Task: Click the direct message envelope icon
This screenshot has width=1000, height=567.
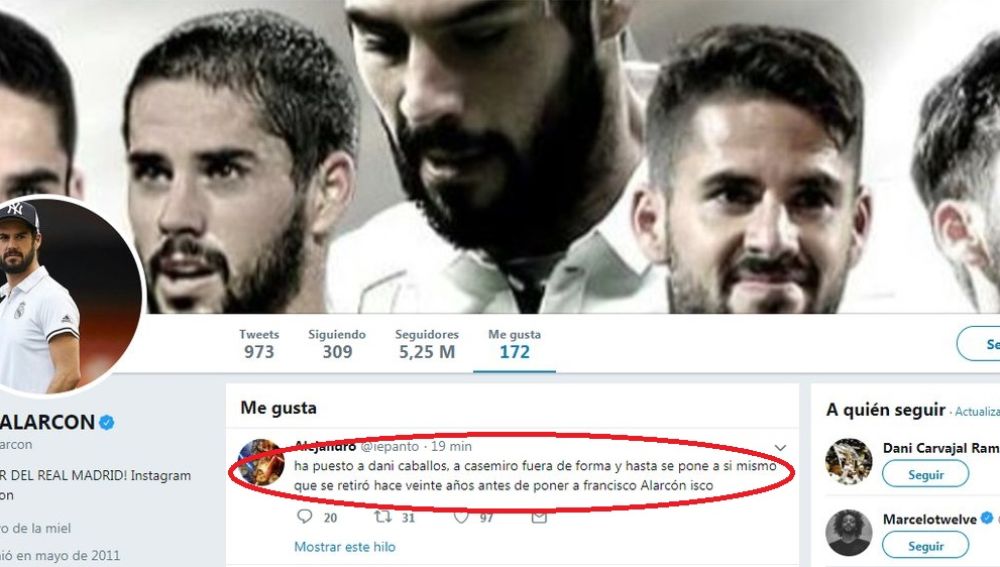Action: pyautogui.click(x=539, y=517)
